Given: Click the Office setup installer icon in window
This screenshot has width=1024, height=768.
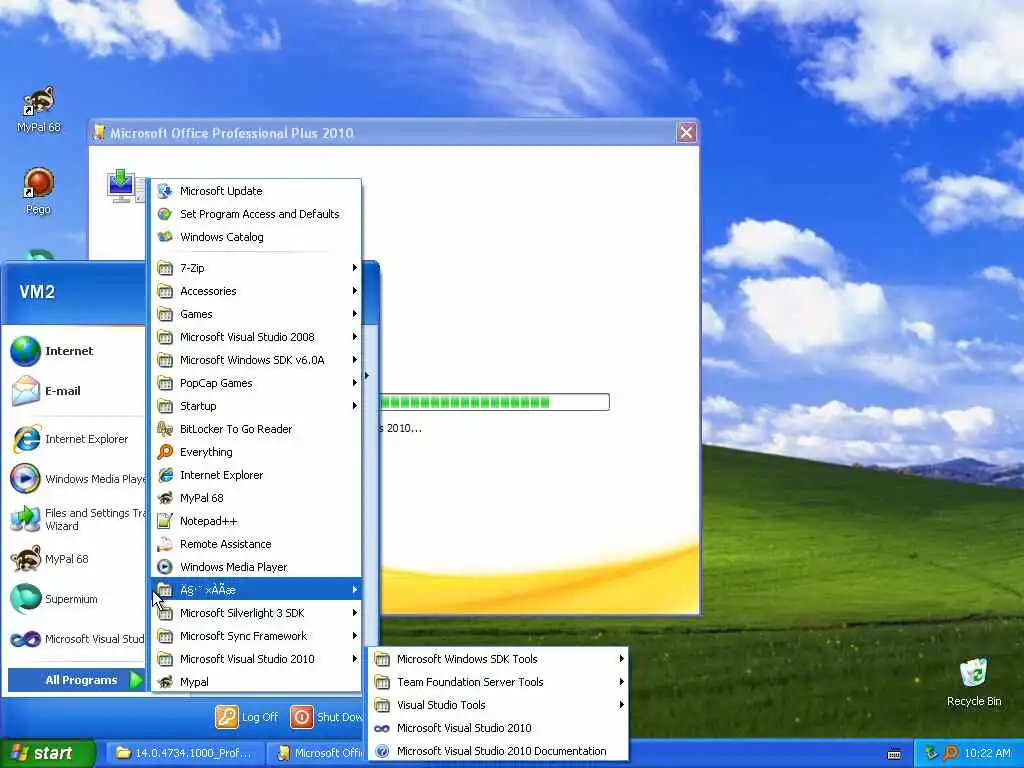Looking at the screenshot, I should [x=125, y=186].
